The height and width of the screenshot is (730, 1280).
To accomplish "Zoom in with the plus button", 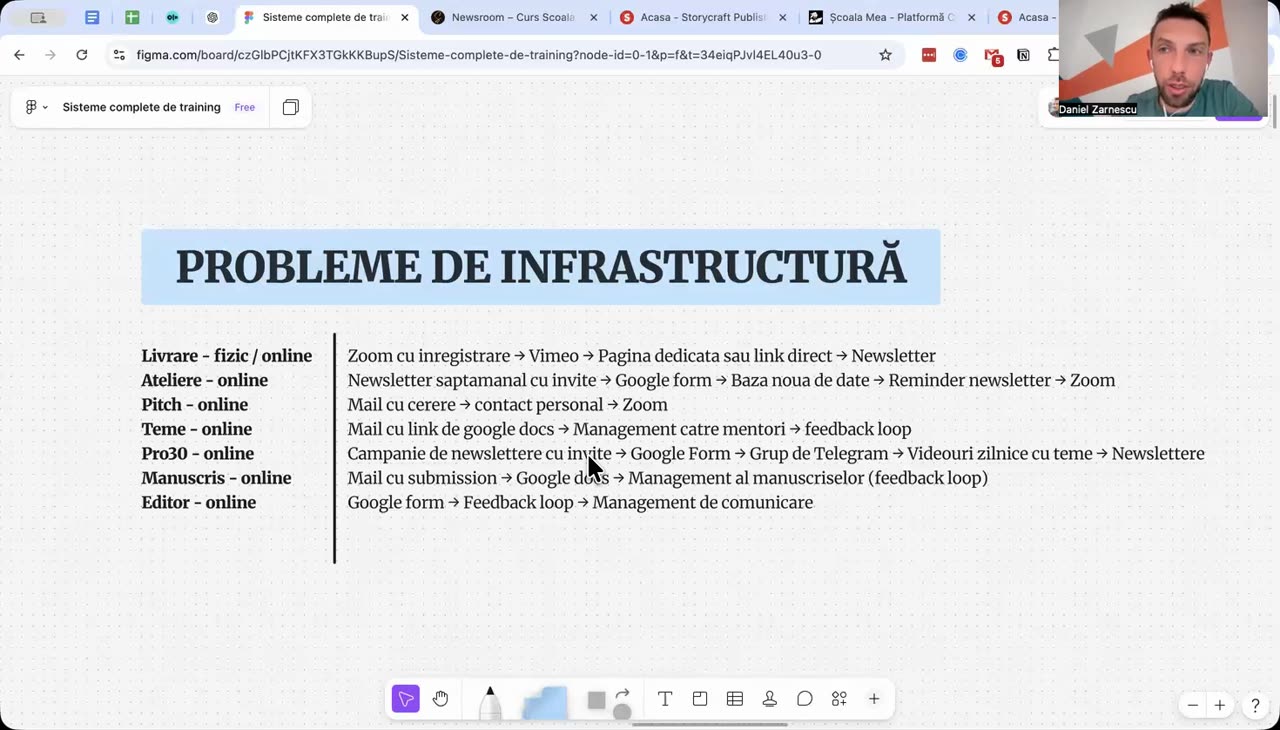I will coord(1220,705).
